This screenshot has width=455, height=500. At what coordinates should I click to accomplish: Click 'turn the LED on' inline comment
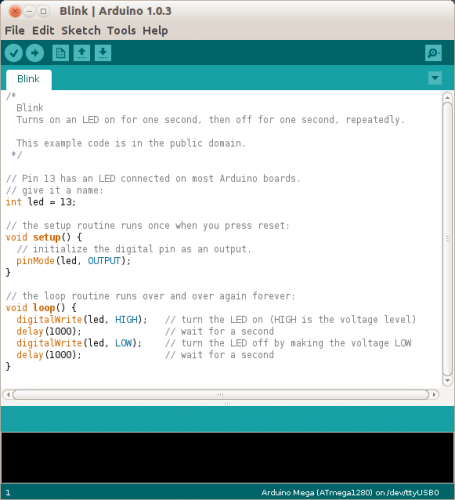(290, 319)
